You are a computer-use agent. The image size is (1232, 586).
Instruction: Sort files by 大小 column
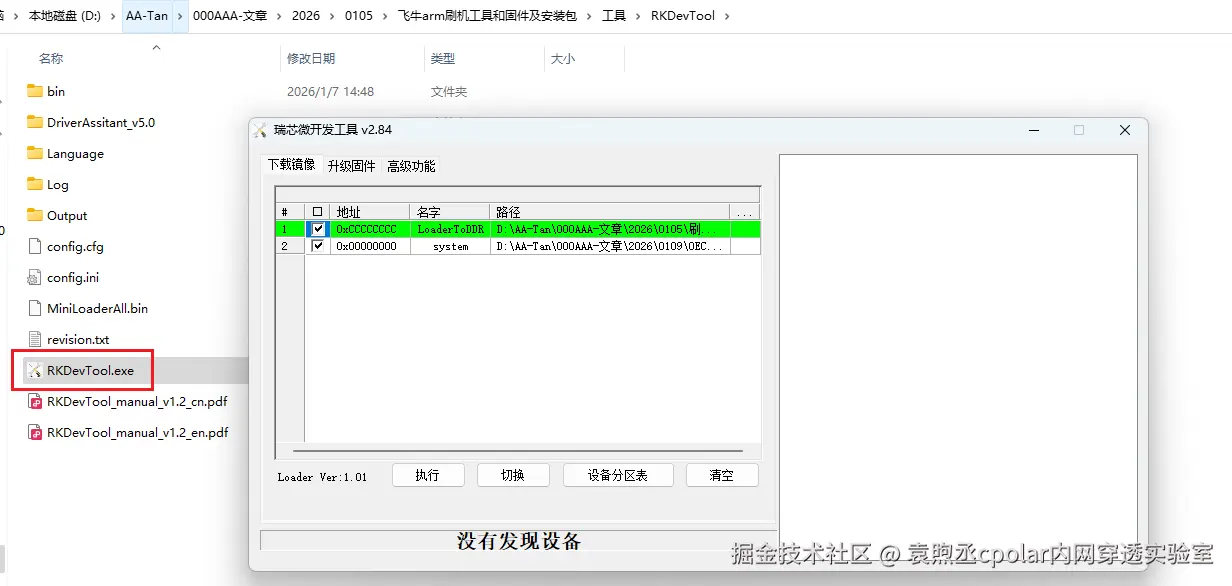[x=563, y=59]
